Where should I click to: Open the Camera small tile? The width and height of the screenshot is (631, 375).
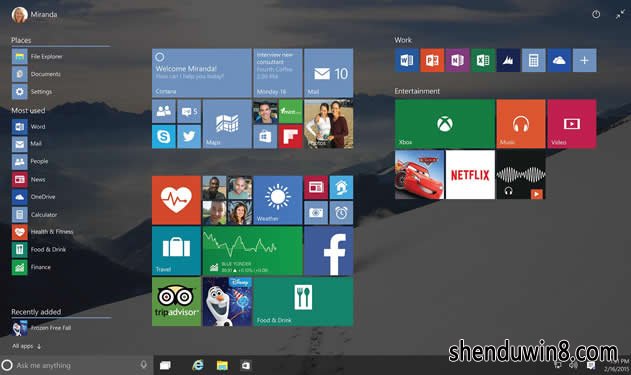tap(316, 213)
